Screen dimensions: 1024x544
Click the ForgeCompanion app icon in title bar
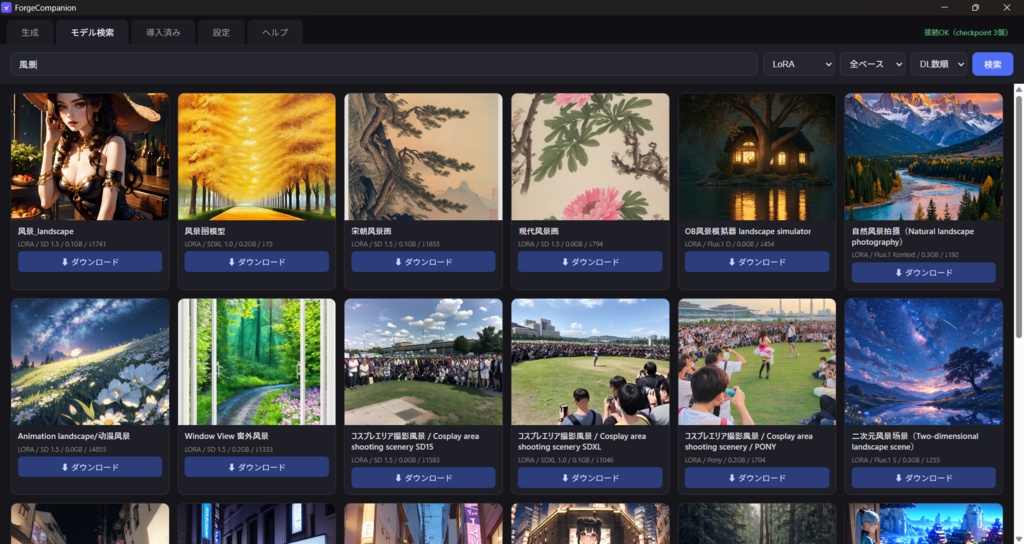(7, 8)
